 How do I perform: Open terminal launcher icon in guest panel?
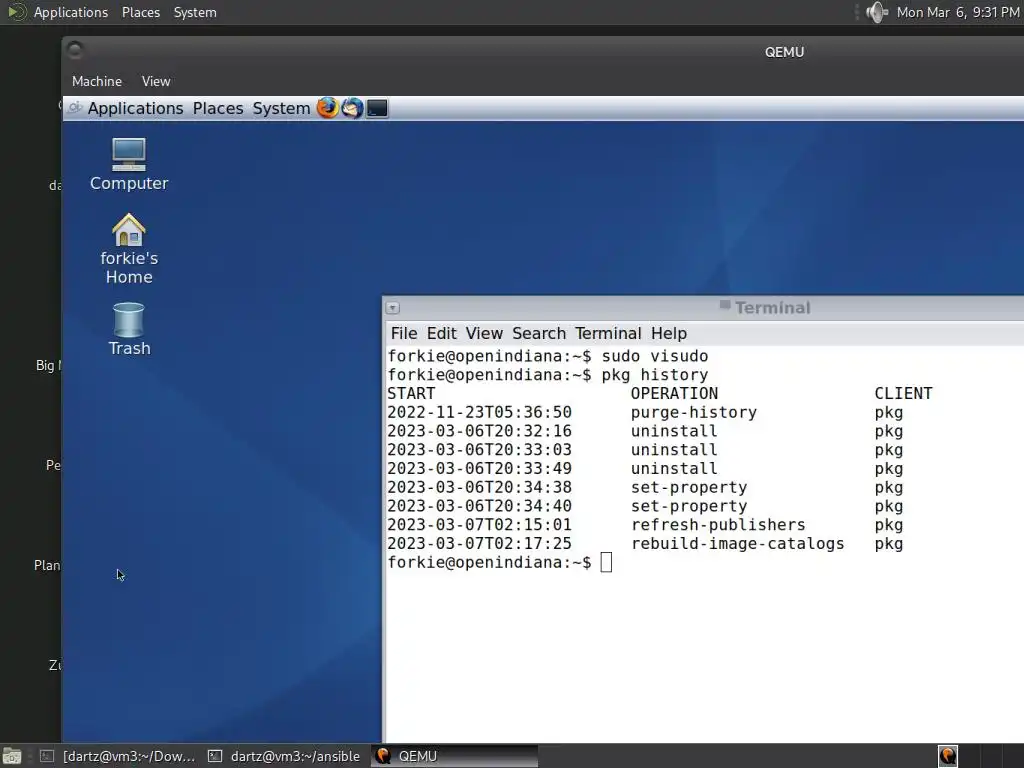tap(377, 108)
